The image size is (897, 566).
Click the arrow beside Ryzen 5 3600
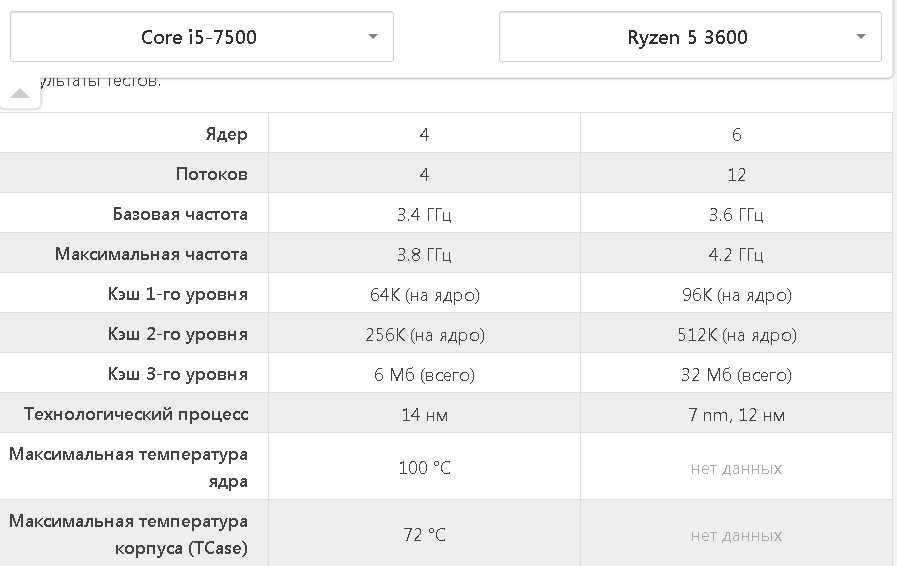(x=861, y=37)
